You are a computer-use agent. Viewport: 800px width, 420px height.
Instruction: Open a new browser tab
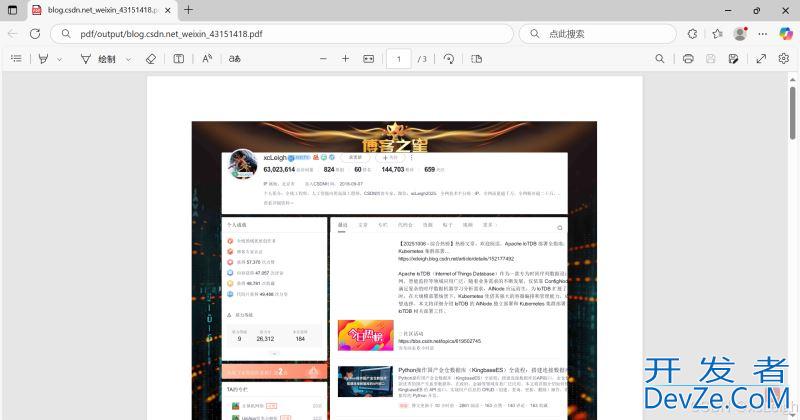coord(188,10)
